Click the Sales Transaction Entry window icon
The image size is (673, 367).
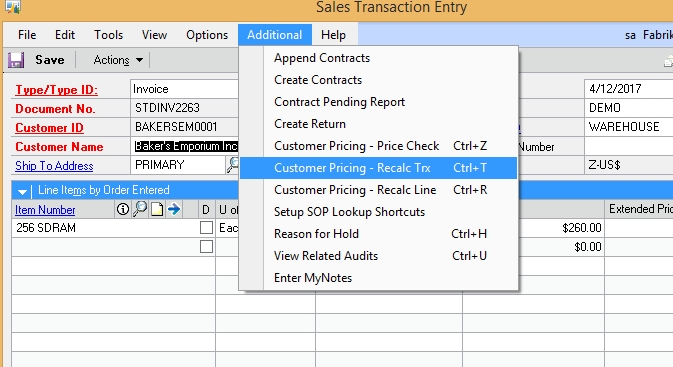tap(13, 6)
